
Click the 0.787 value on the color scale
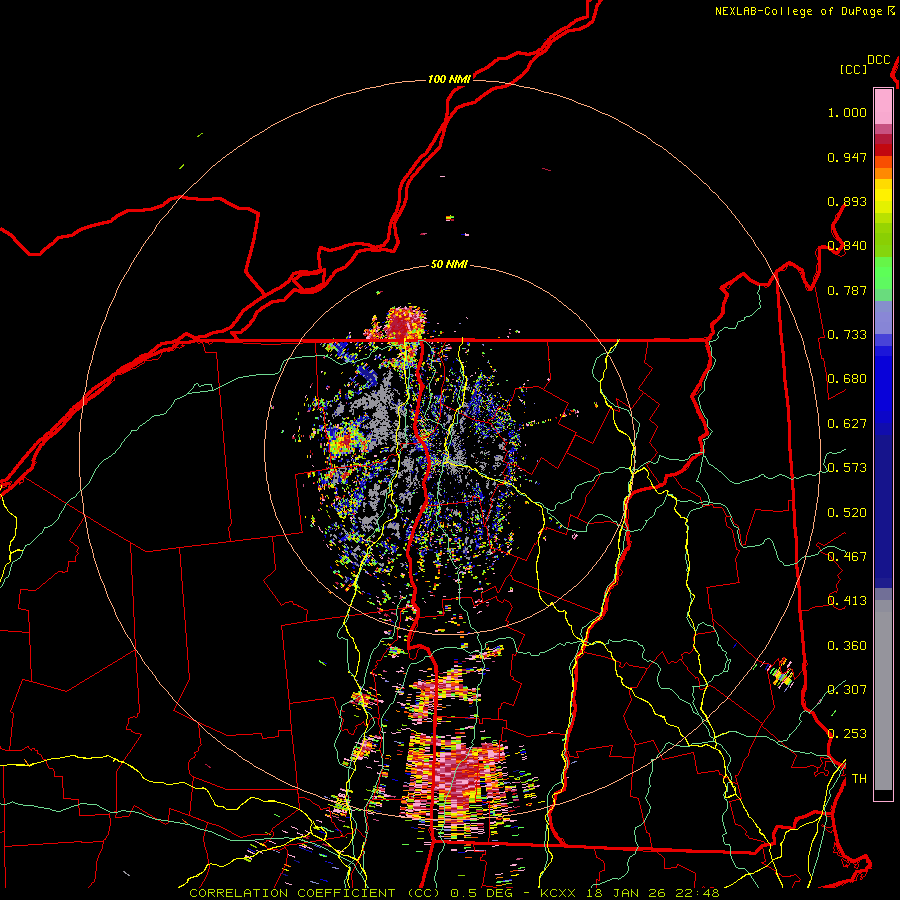point(847,290)
